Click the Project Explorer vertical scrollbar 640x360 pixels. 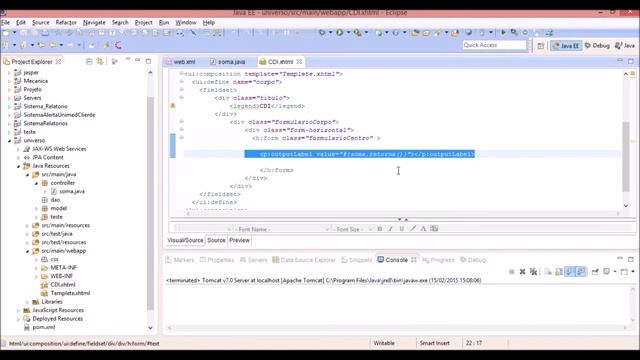(x=150, y=203)
